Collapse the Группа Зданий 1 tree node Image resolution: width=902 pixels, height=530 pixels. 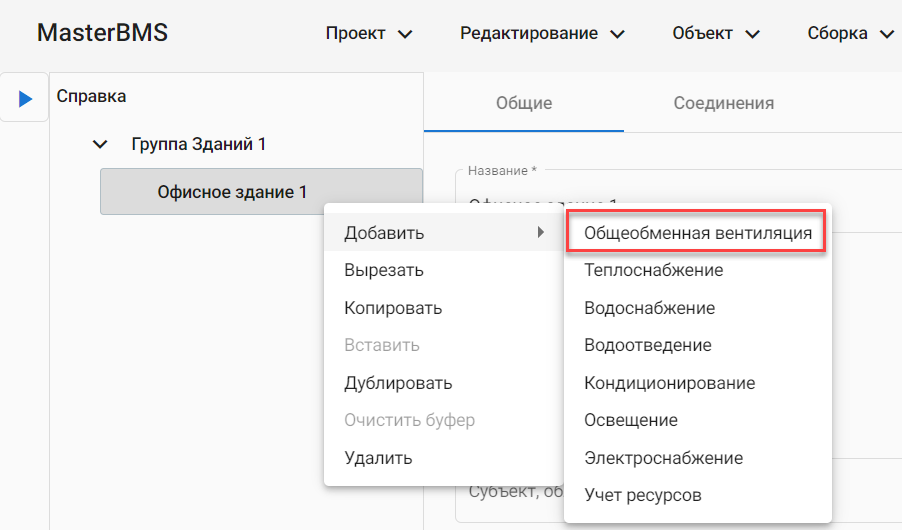(99, 145)
